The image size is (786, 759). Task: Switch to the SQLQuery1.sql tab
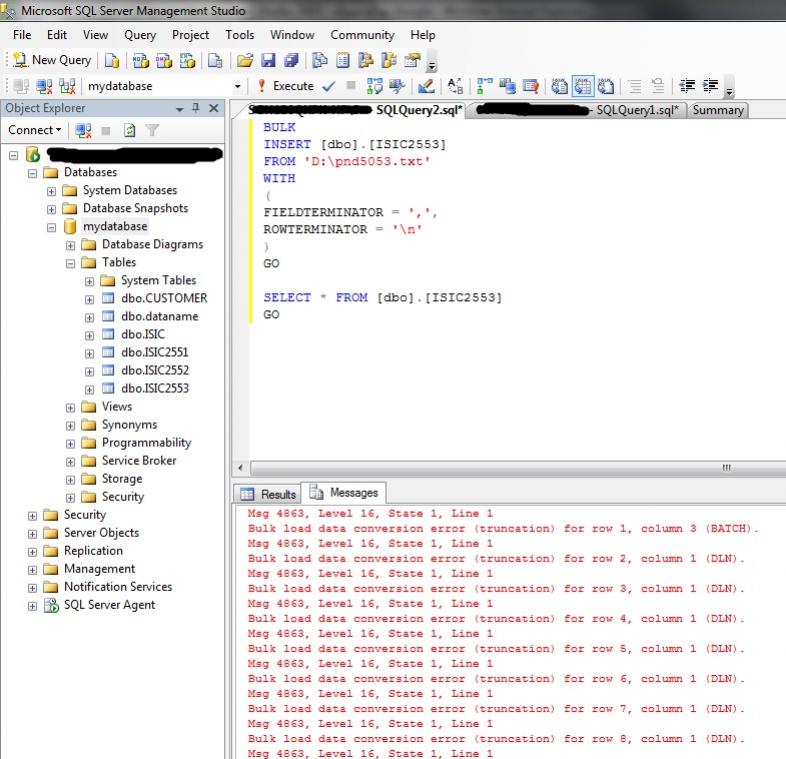(x=577, y=110)
